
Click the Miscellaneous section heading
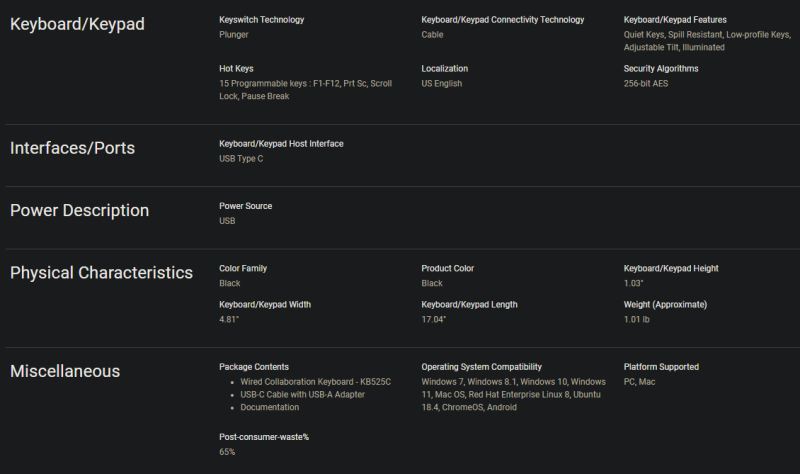(65, 371)
